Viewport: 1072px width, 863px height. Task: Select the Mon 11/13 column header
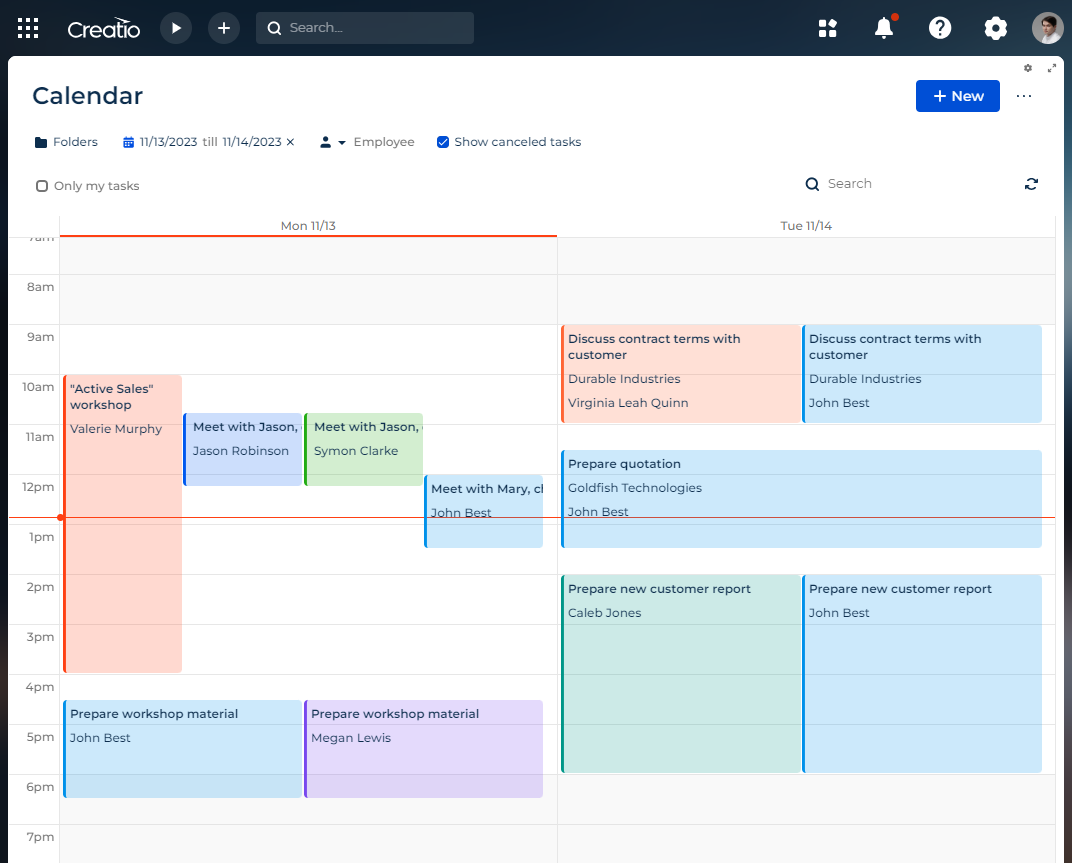[308, 226]
